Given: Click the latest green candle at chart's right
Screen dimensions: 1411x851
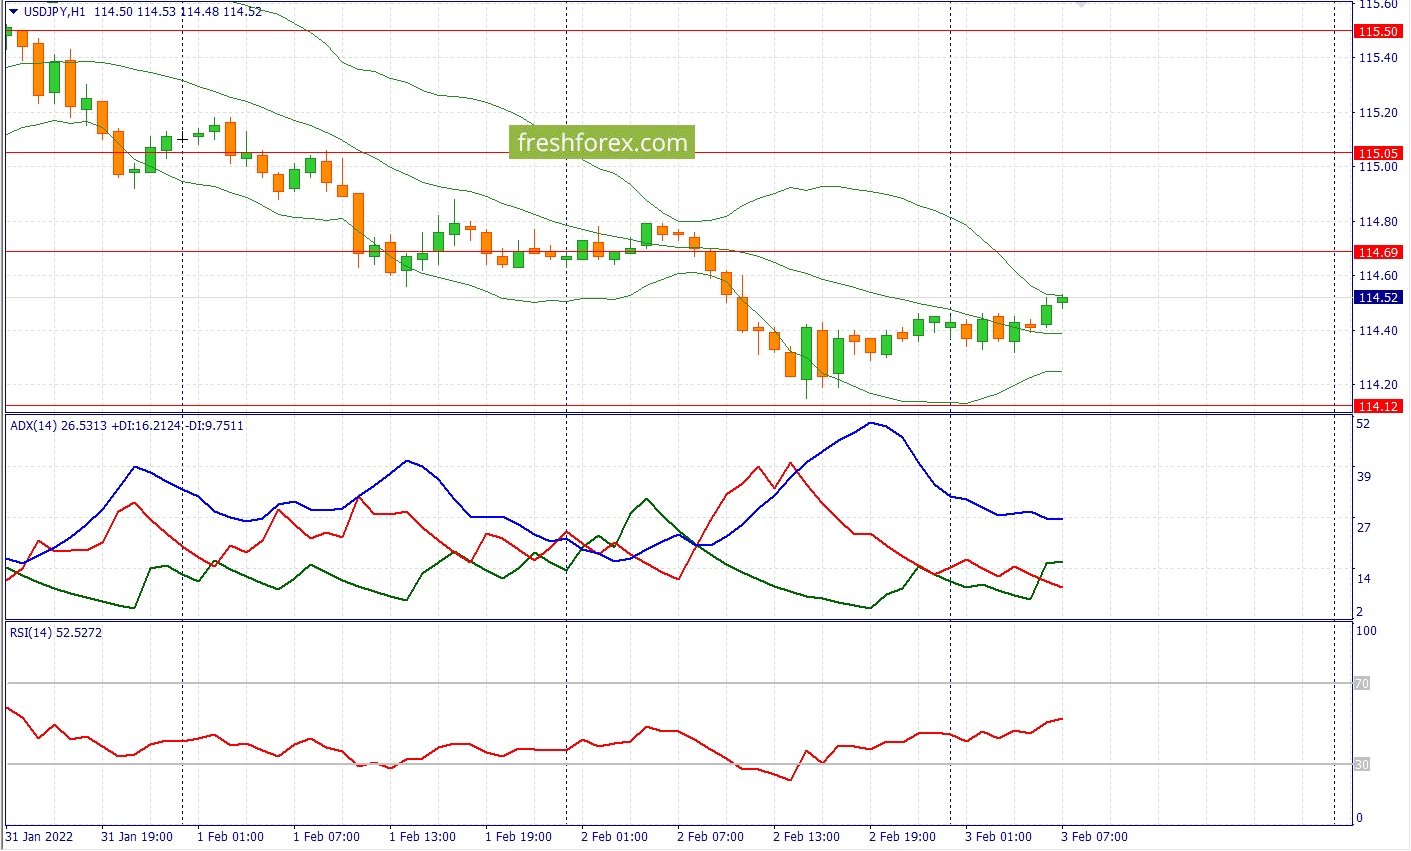Looking at the screenshot, I should click(1062, 299).
